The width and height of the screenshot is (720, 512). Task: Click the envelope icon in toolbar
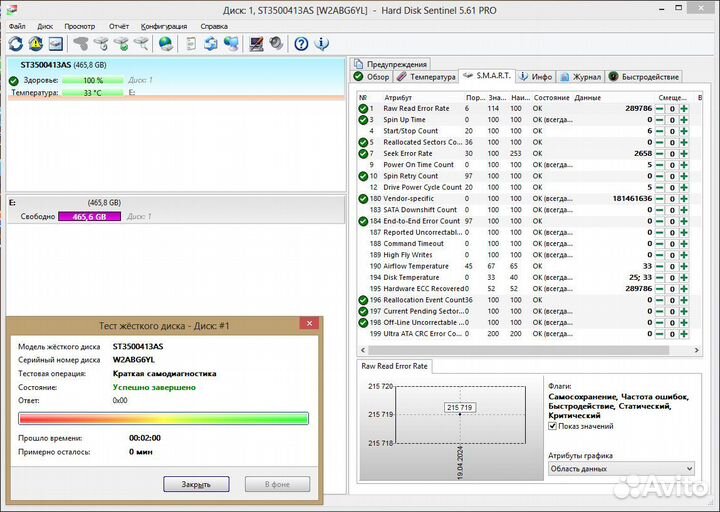(55, 44)
